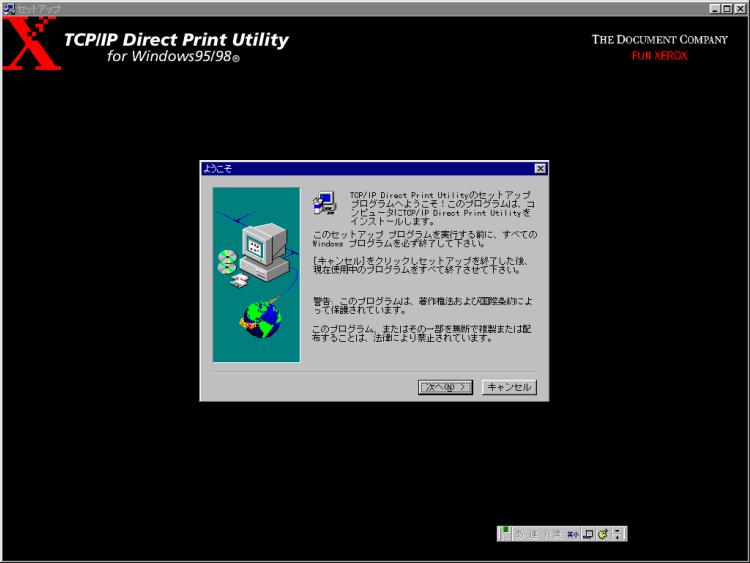Click the blue 英小 character mode icon

(573, 534)
